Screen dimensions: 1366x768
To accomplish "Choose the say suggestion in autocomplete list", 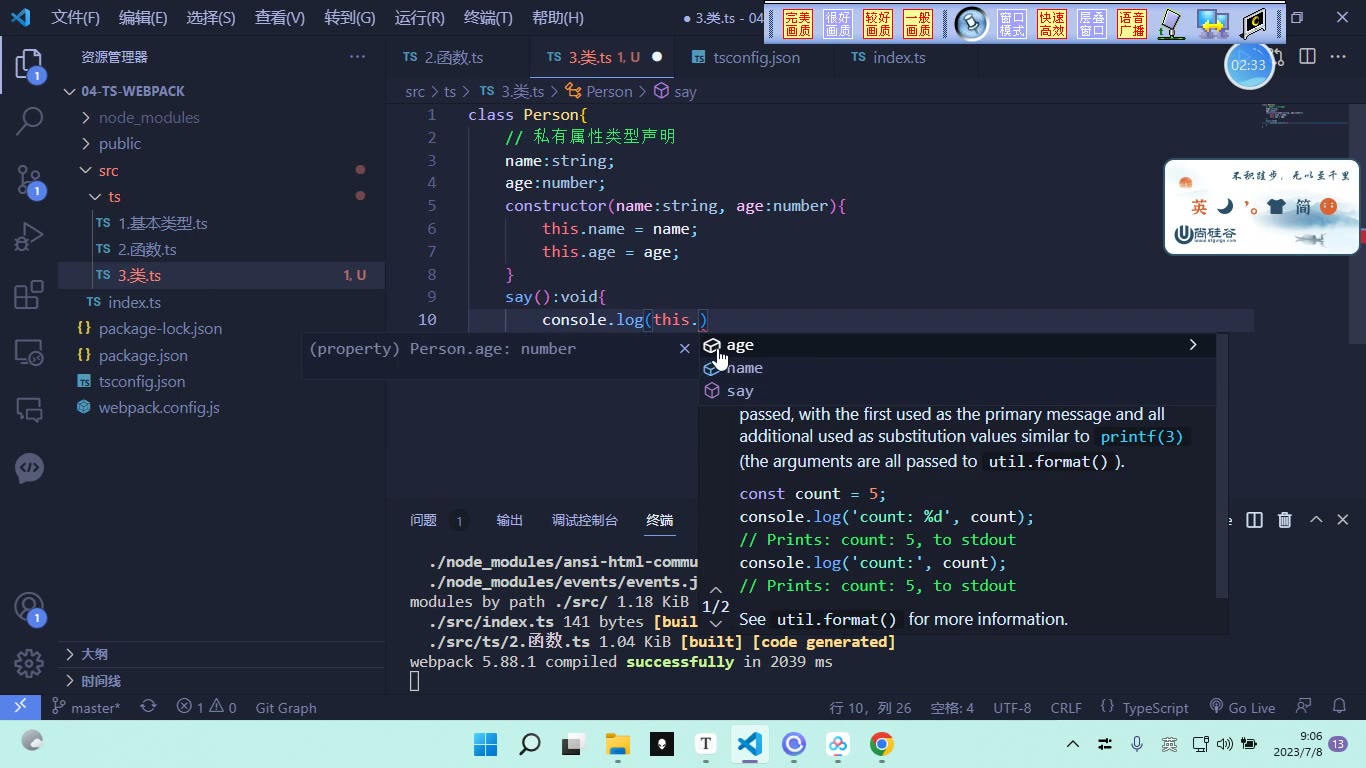I will (x=957, y=391).
